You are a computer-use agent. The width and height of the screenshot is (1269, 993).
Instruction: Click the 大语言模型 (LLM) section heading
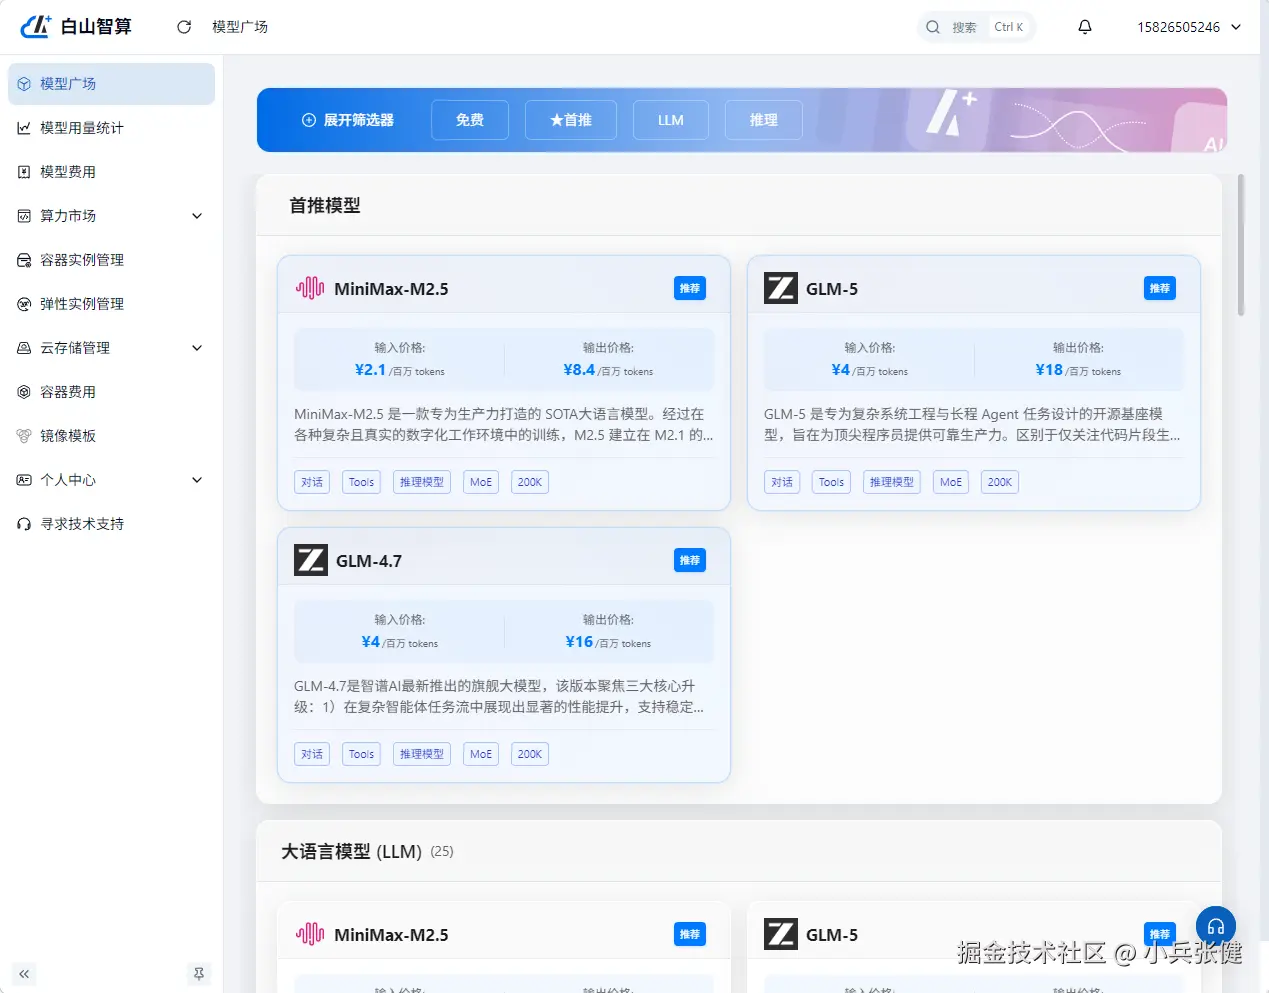[351, 851]
